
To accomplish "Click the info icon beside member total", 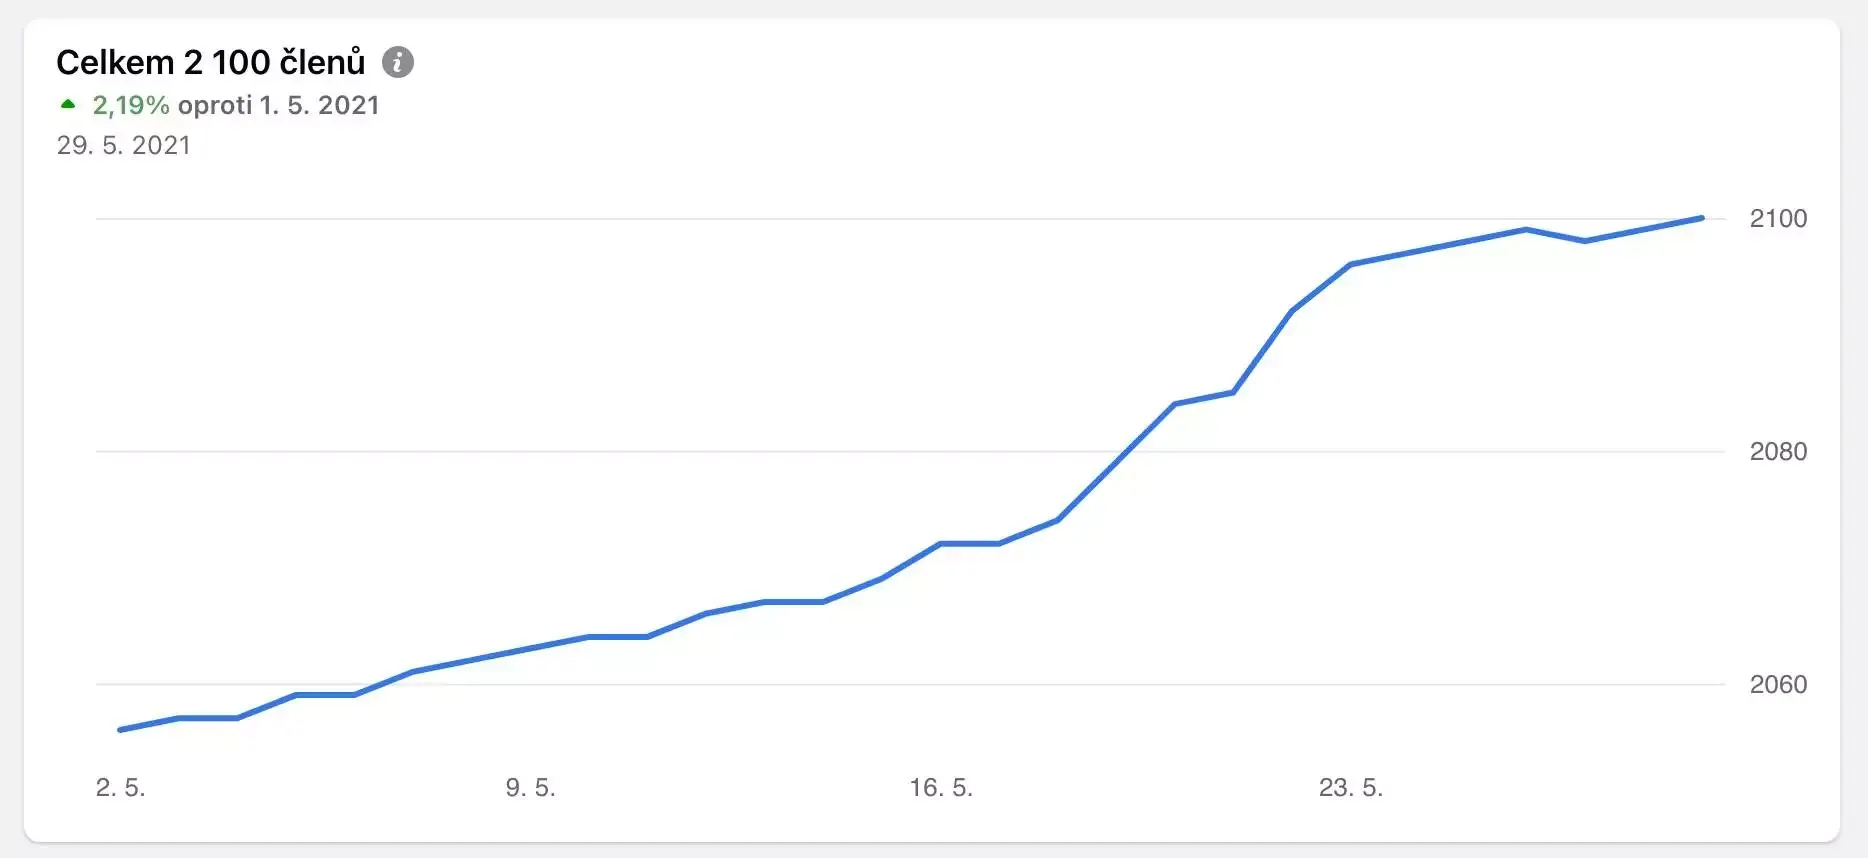I will (x=398, y=62).
